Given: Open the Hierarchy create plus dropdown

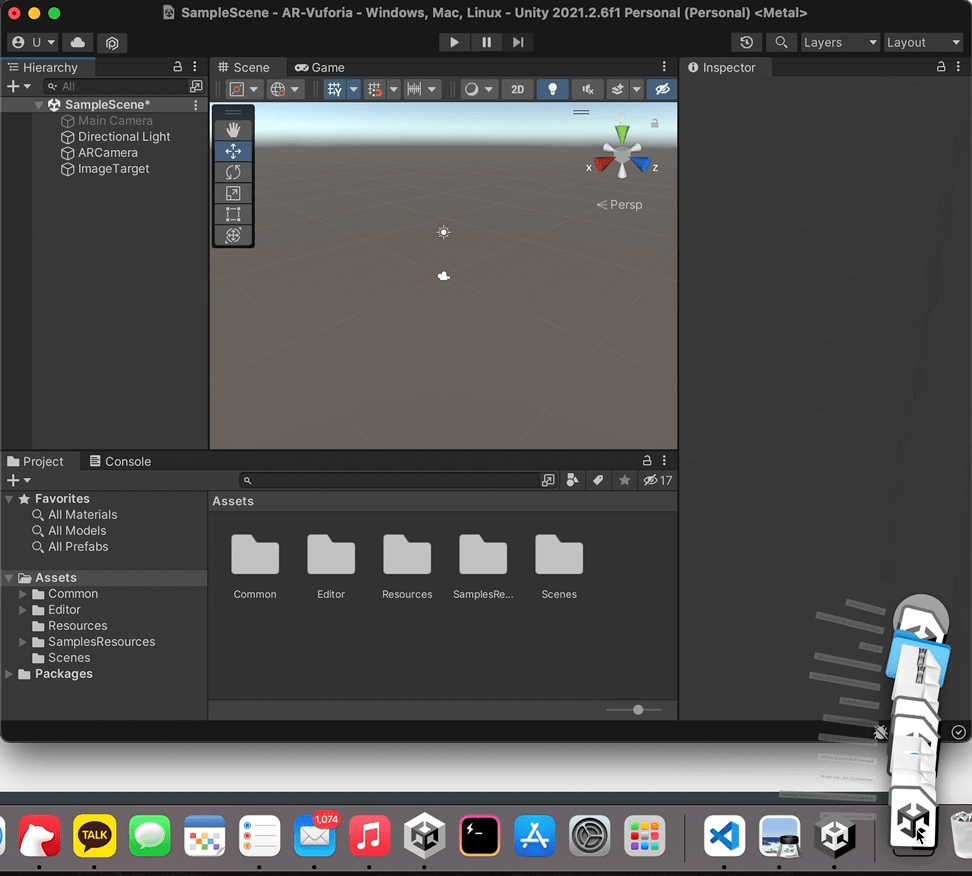Looking at the screenshot, I should click(18, 86).
